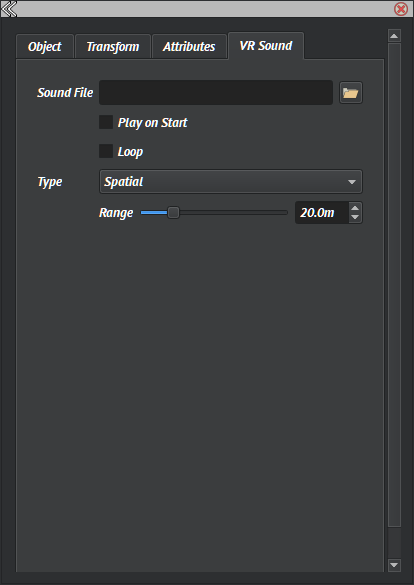This screenshot has width=414, height=585.
Task: Focus the Sound File text field
Action: pyautogui.click(x=216, y=93)
